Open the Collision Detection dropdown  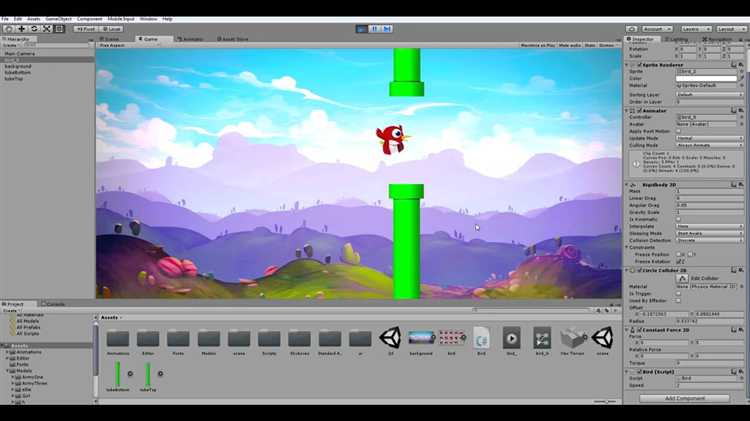710,240
